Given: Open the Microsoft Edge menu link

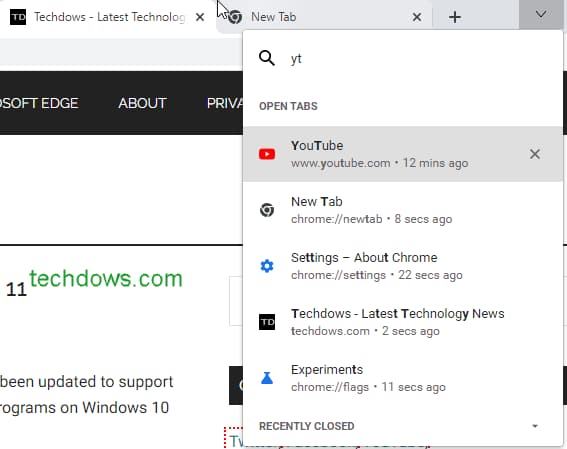Looking at the screenshot, I should (39, 103).
